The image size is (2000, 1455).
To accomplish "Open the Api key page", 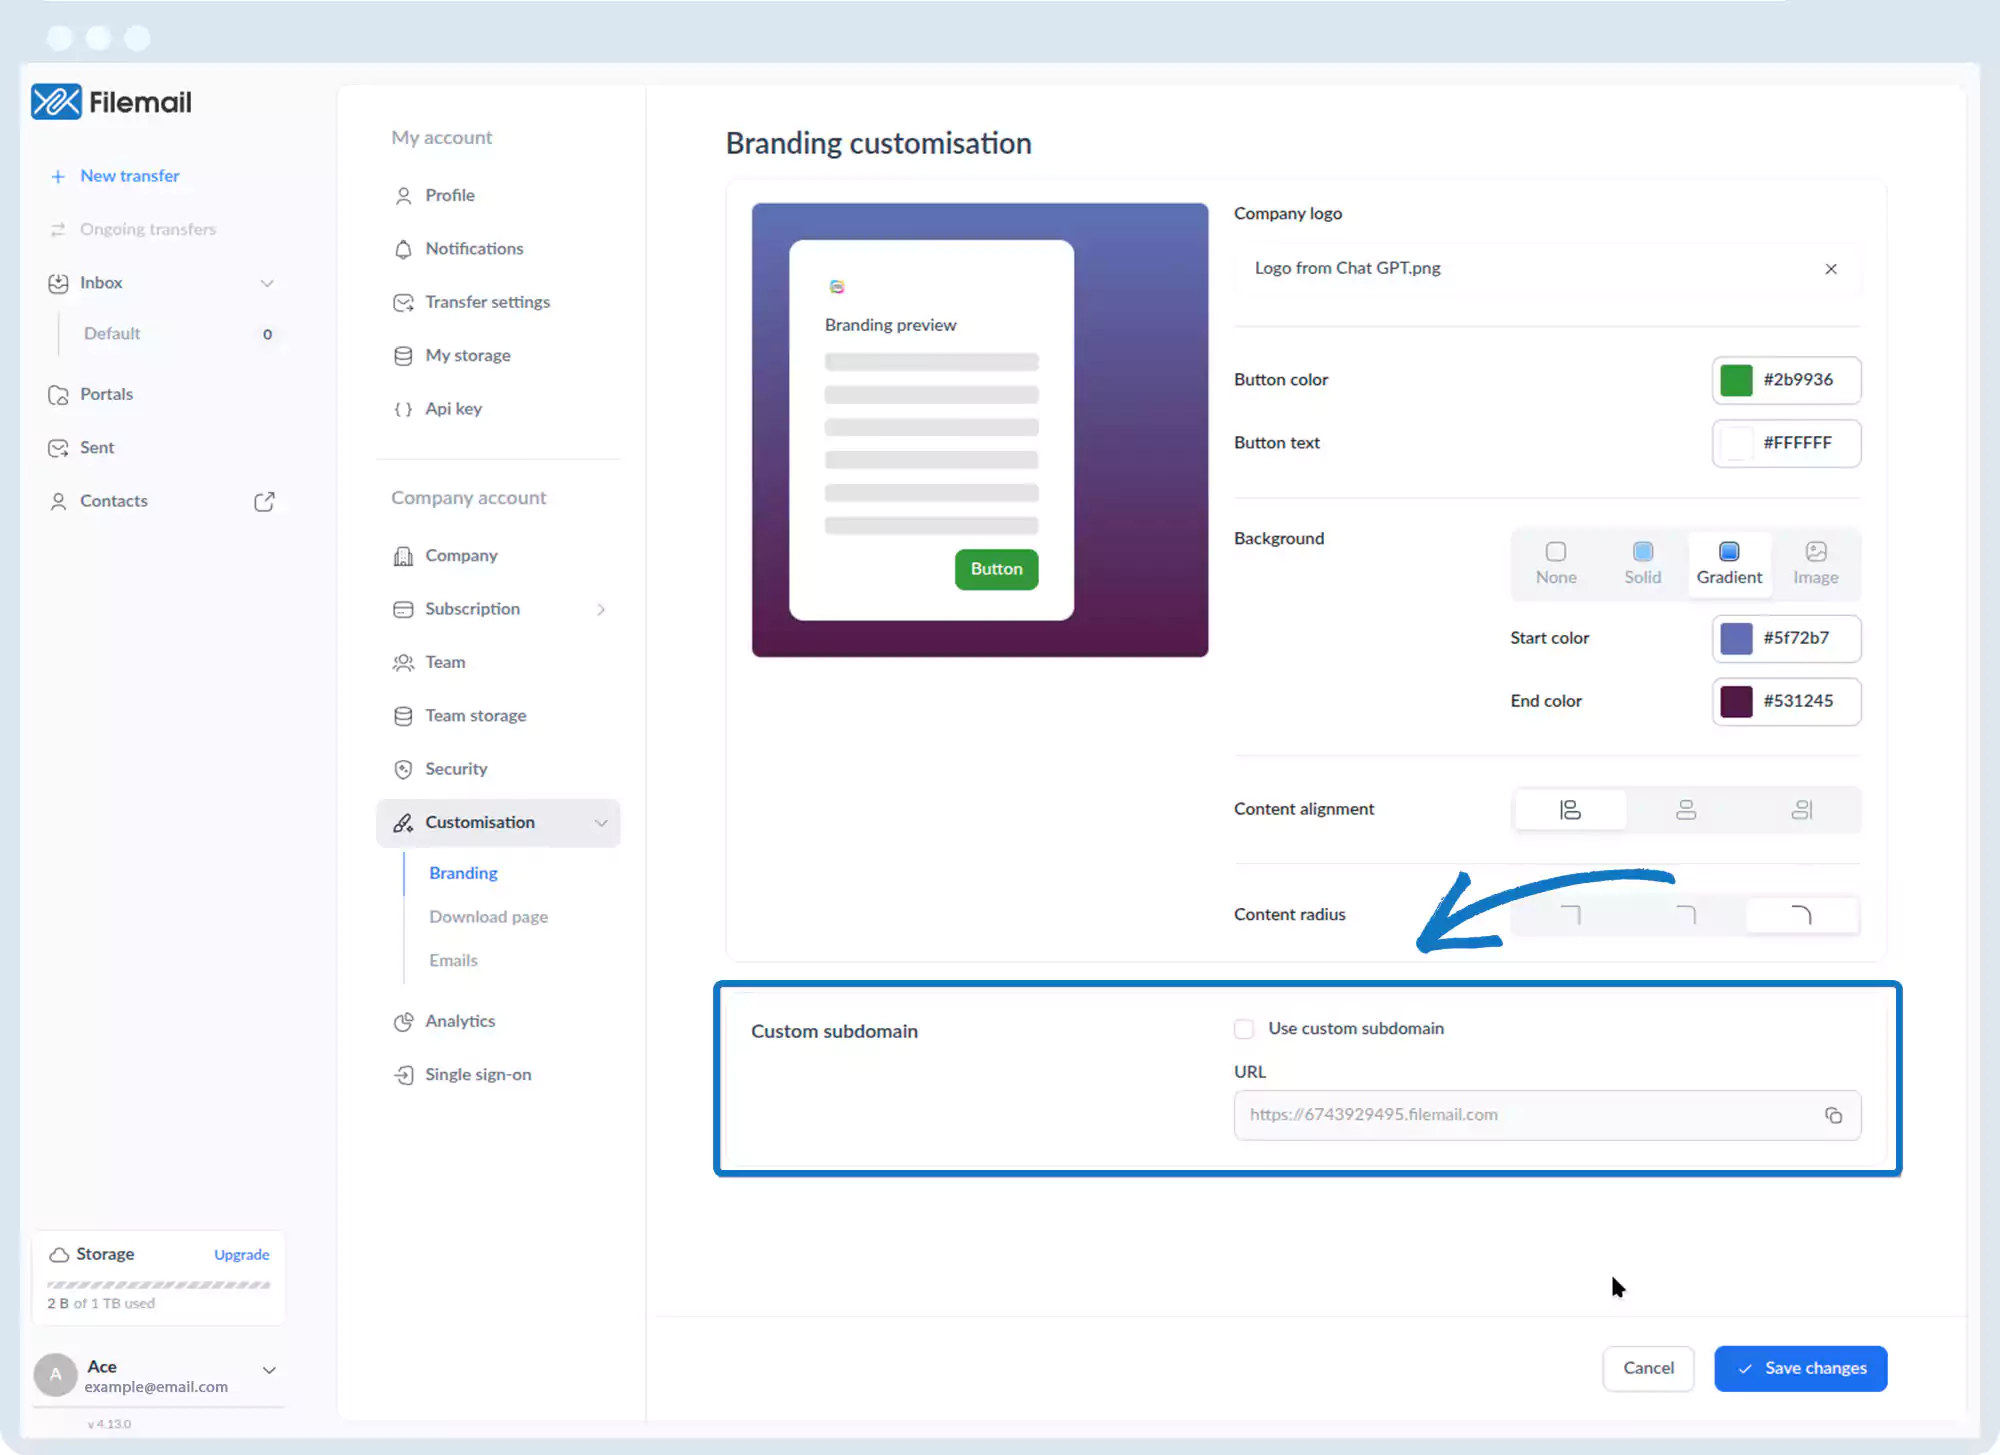I will point(453,408).
